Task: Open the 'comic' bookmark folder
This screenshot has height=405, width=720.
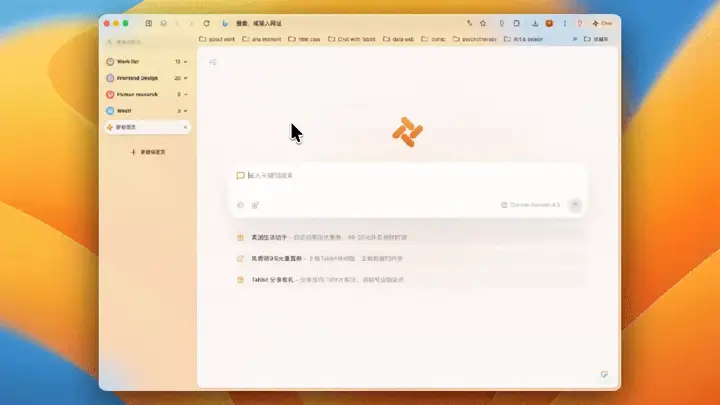Action: pos(433,39)
